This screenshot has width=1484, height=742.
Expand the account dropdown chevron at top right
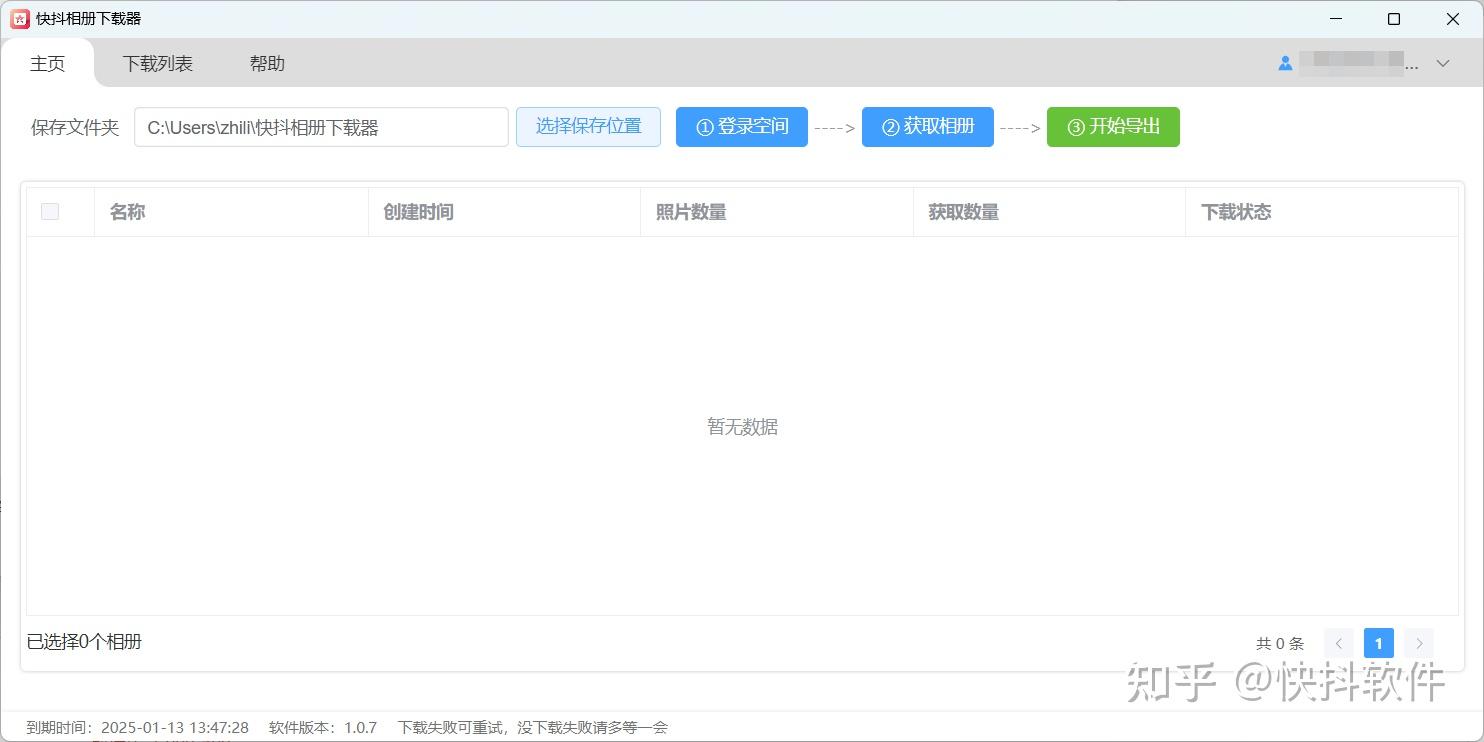[1443, 63]
